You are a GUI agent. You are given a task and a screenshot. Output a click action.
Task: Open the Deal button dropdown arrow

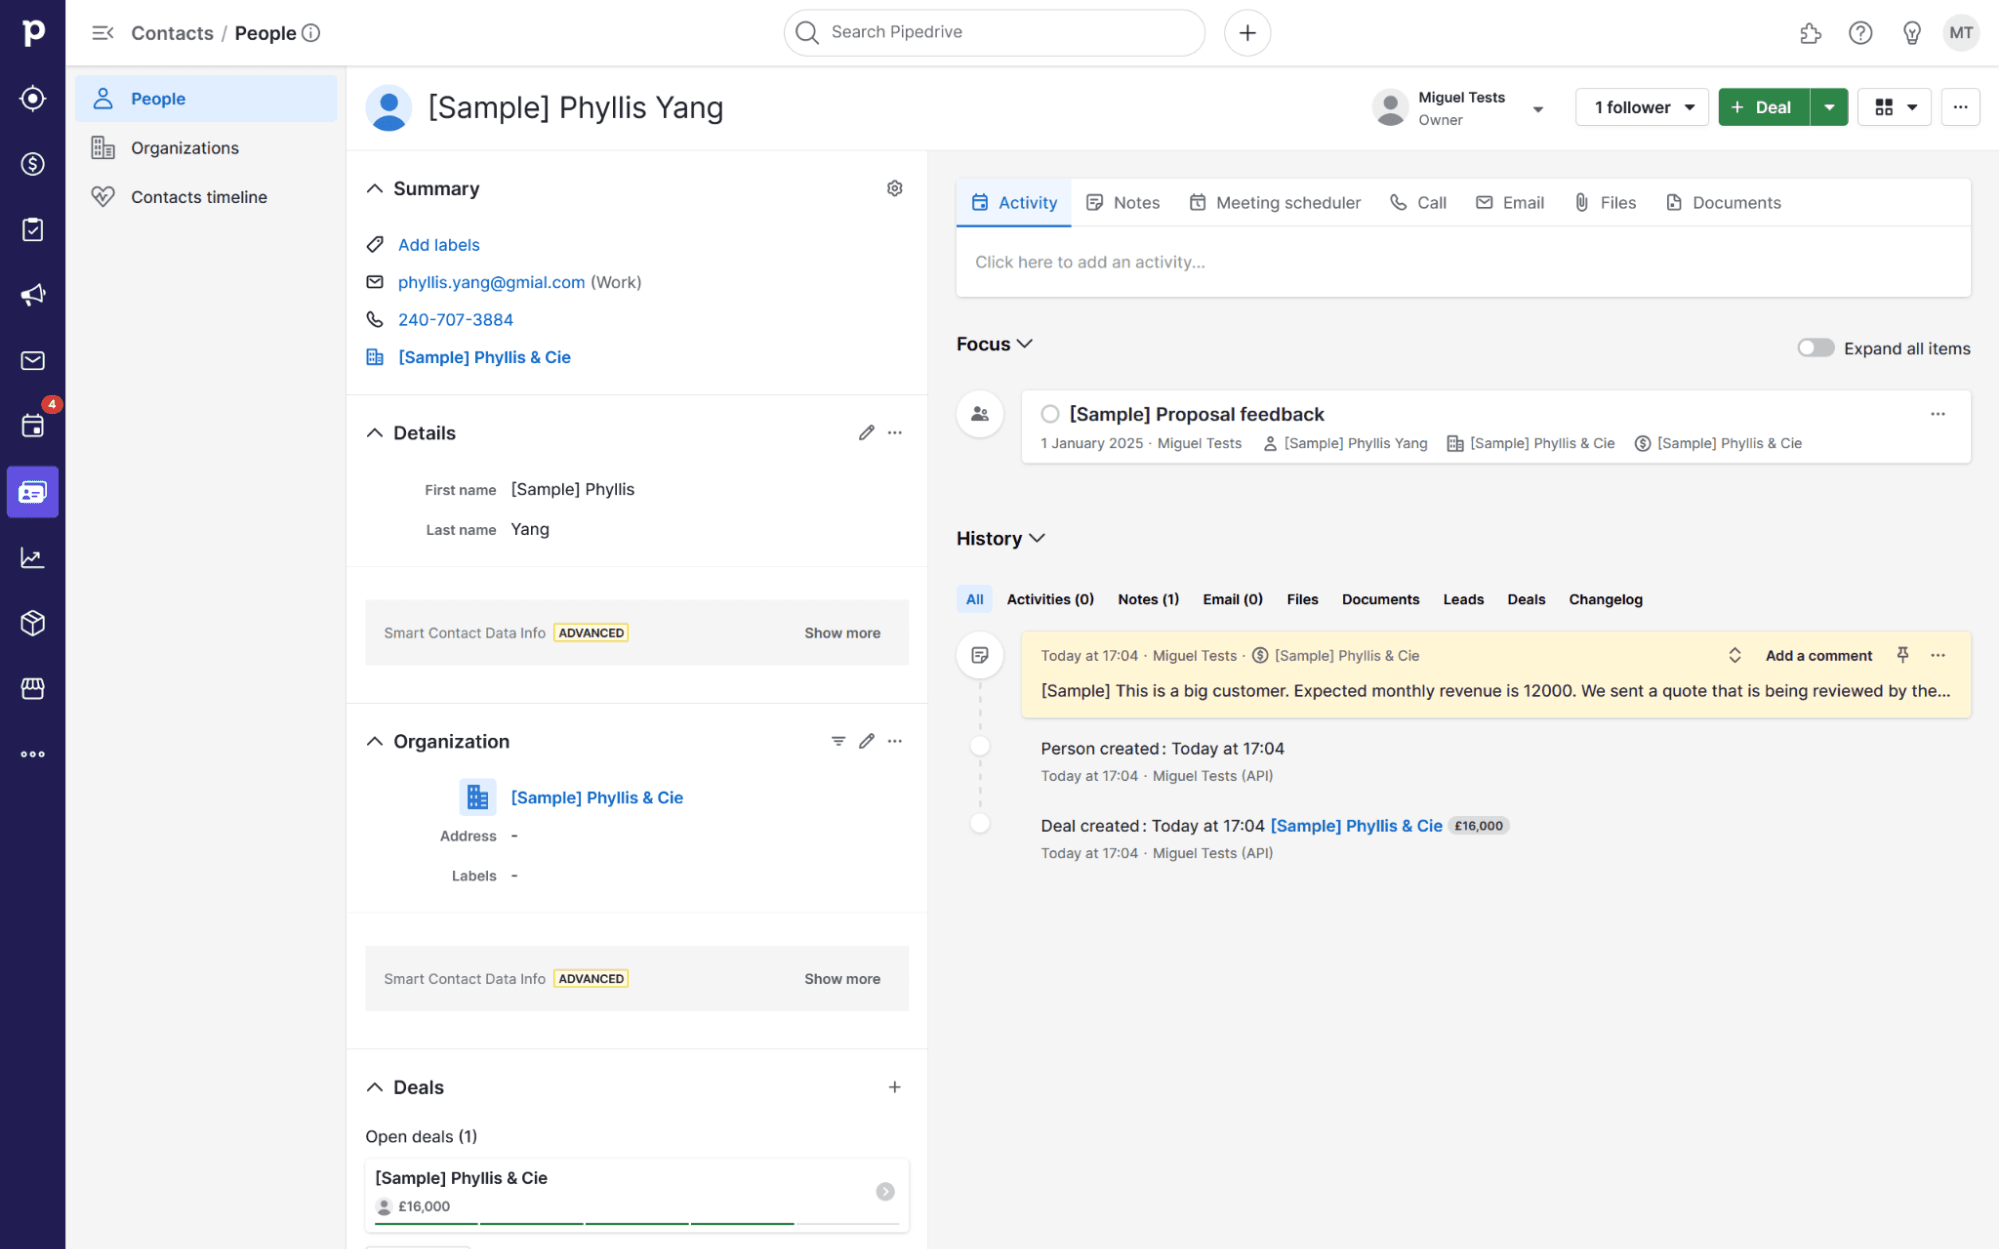pos(1828,107)
